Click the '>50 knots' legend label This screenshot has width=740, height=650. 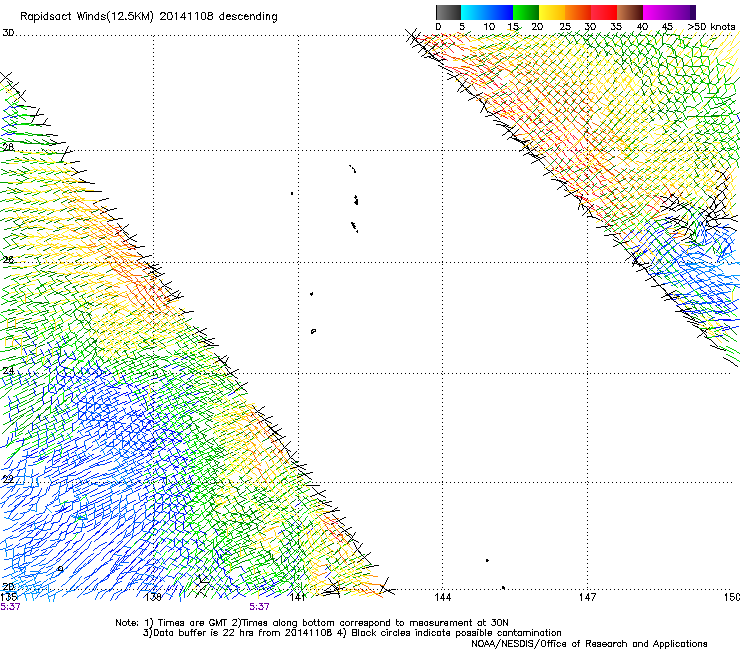pyautogui.click(x=711, y=27)
